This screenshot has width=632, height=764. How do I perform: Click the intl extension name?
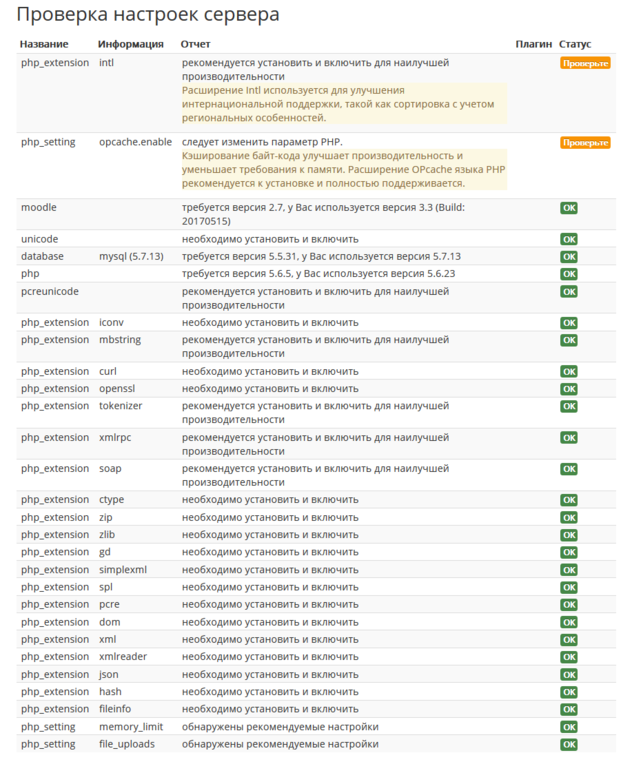tap(106, 63)
